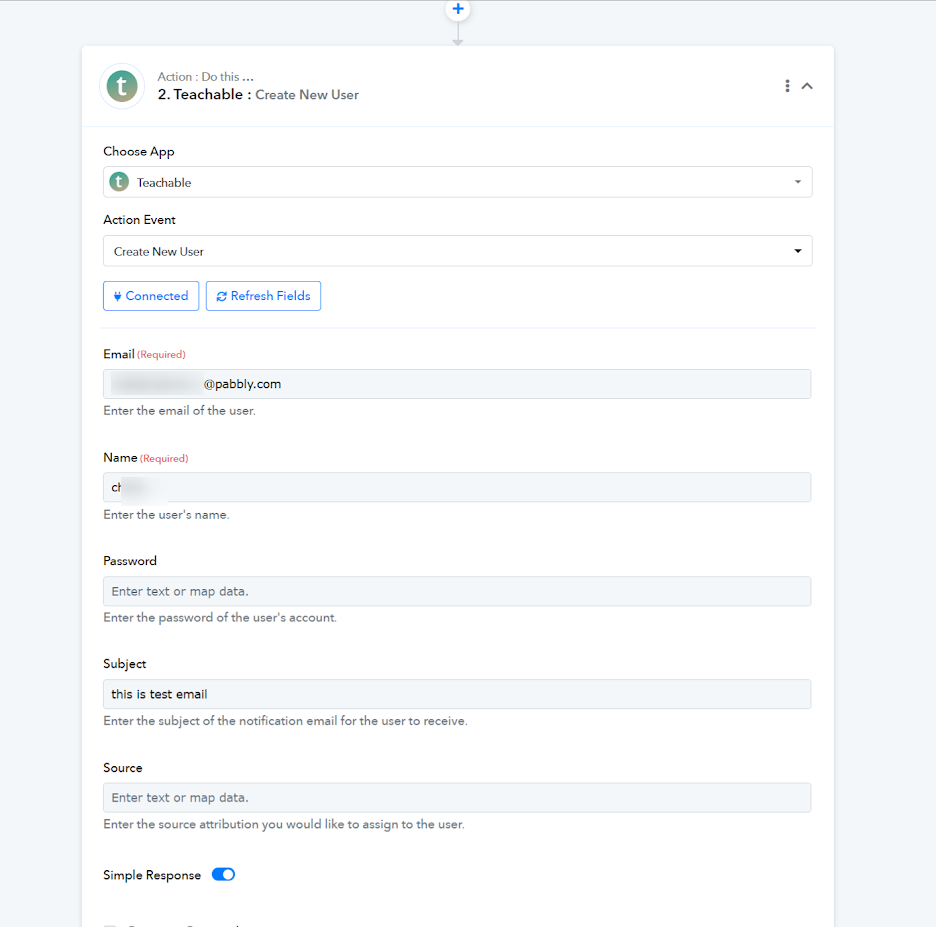Click the Subject field with test email

(457, 694)
